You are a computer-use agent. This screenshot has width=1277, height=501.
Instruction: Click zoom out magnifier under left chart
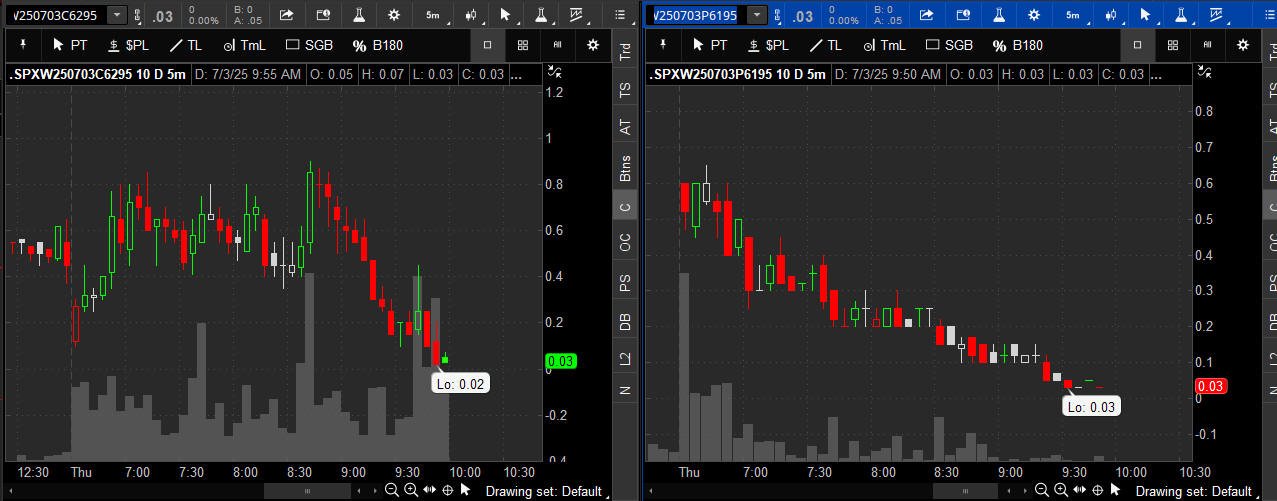[x=392, y=490]
